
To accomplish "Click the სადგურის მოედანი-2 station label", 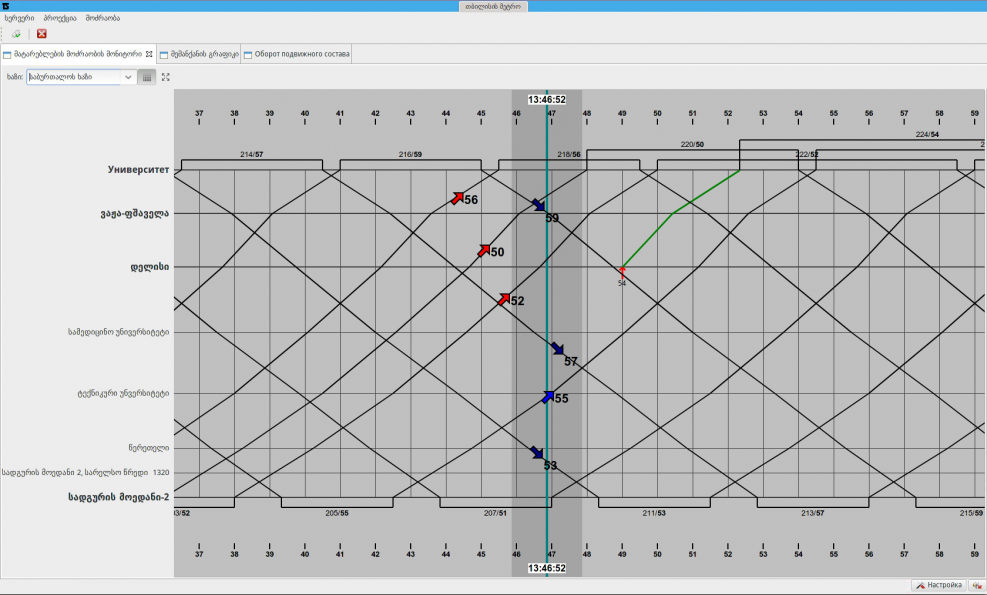I will [119, 497].
